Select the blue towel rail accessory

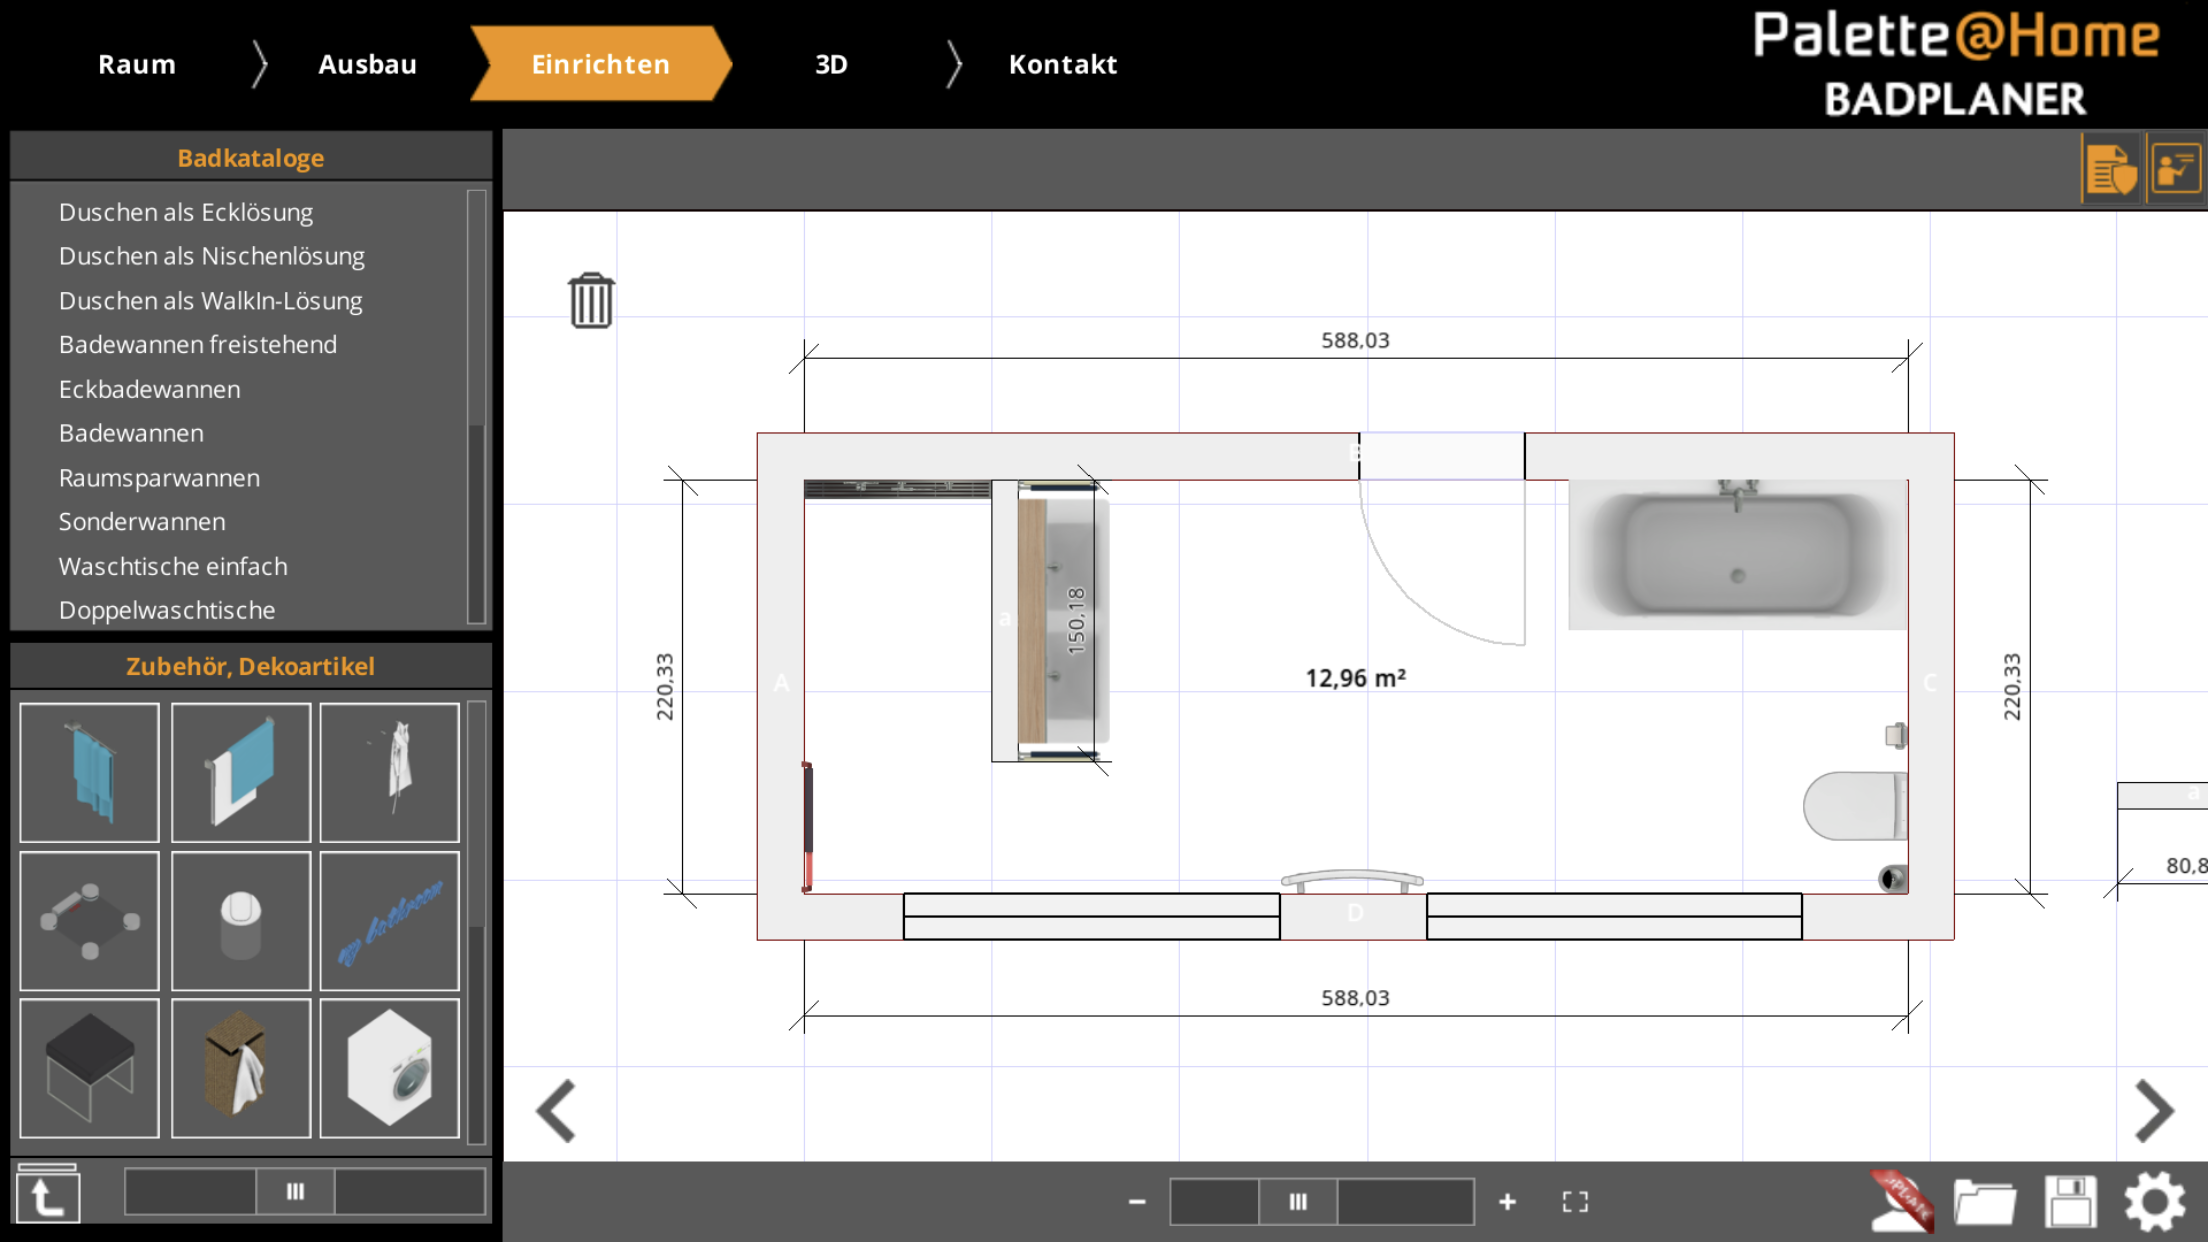pos(89,772)
